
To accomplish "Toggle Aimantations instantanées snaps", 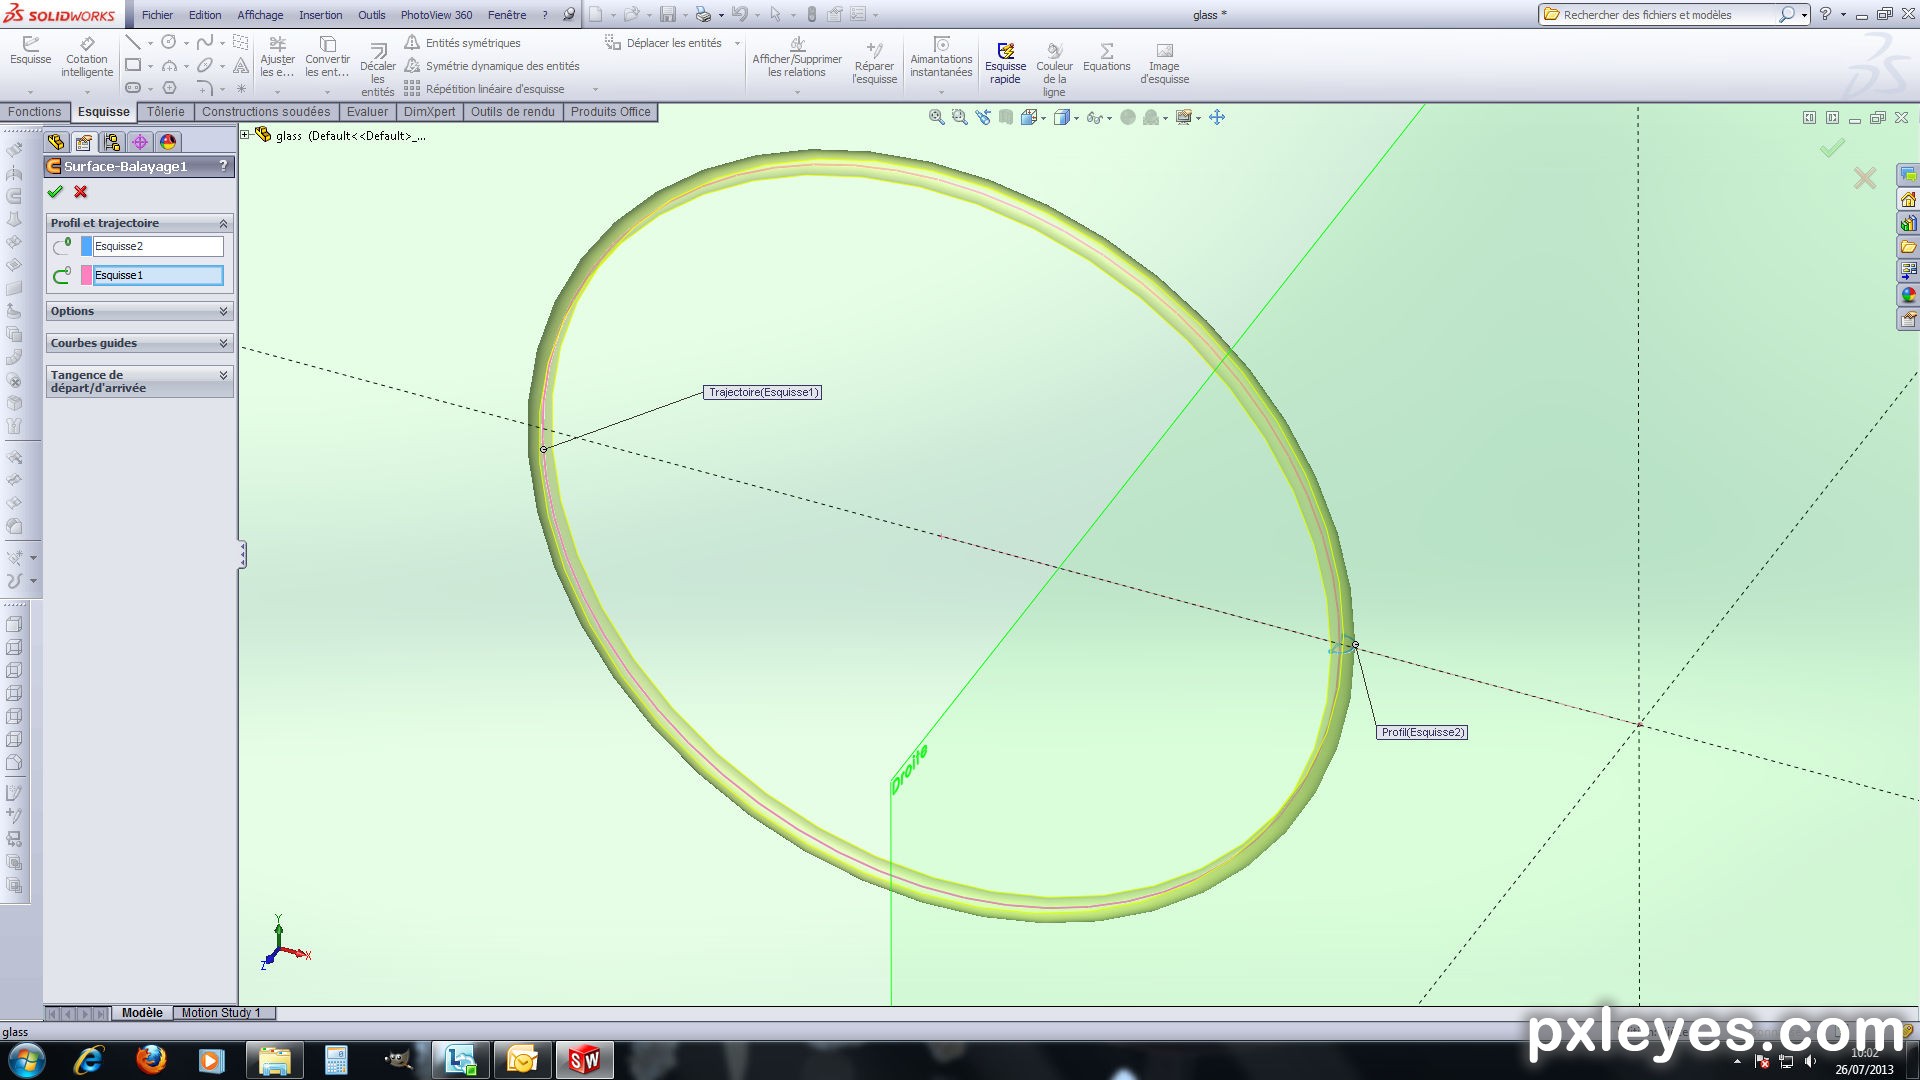I will (941, 57).
